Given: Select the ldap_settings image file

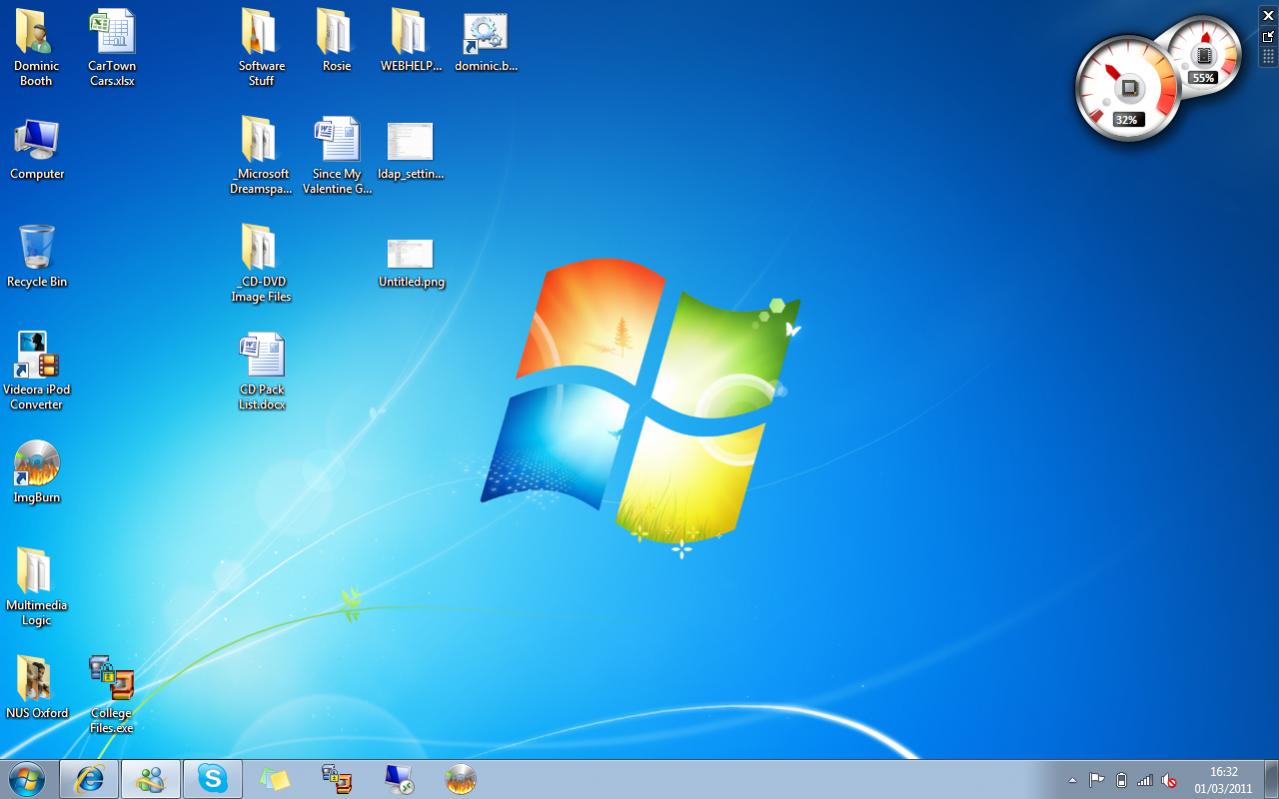Looking at the screenshot, I should 410,150.
